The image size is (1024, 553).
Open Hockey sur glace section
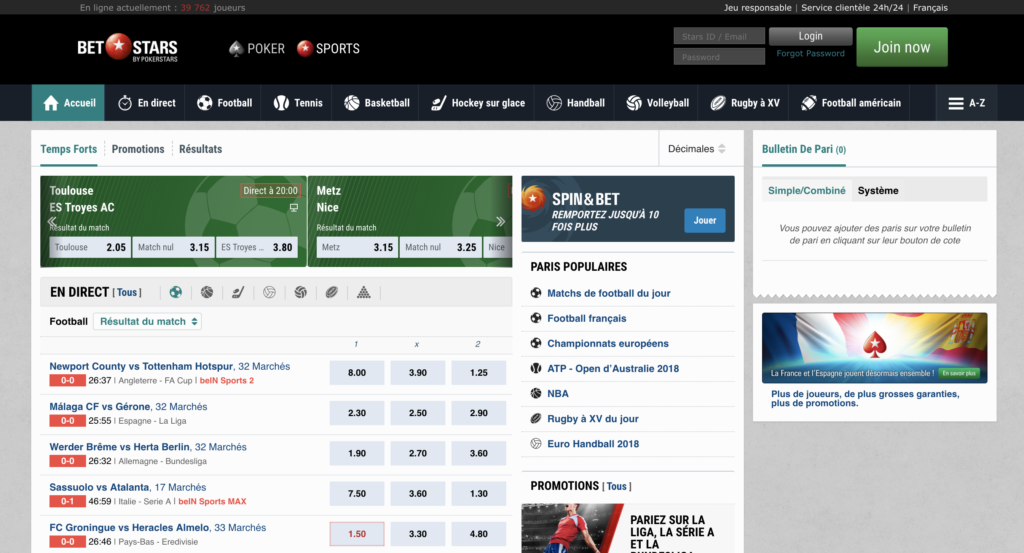pos(478,103)
